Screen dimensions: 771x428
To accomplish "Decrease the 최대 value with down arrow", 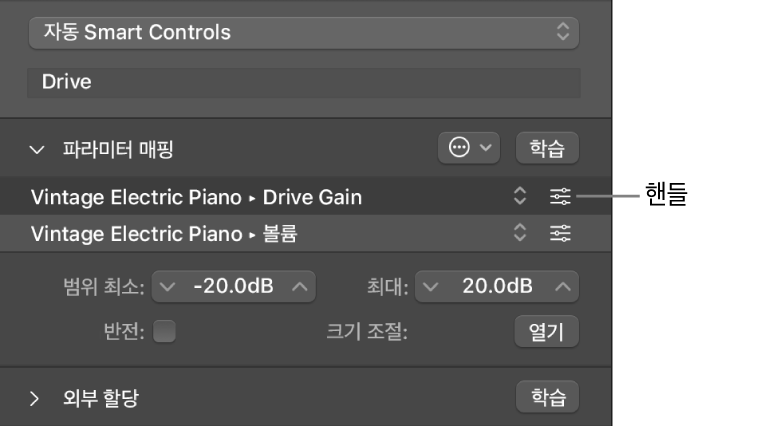I will click(x=431, y=288).
